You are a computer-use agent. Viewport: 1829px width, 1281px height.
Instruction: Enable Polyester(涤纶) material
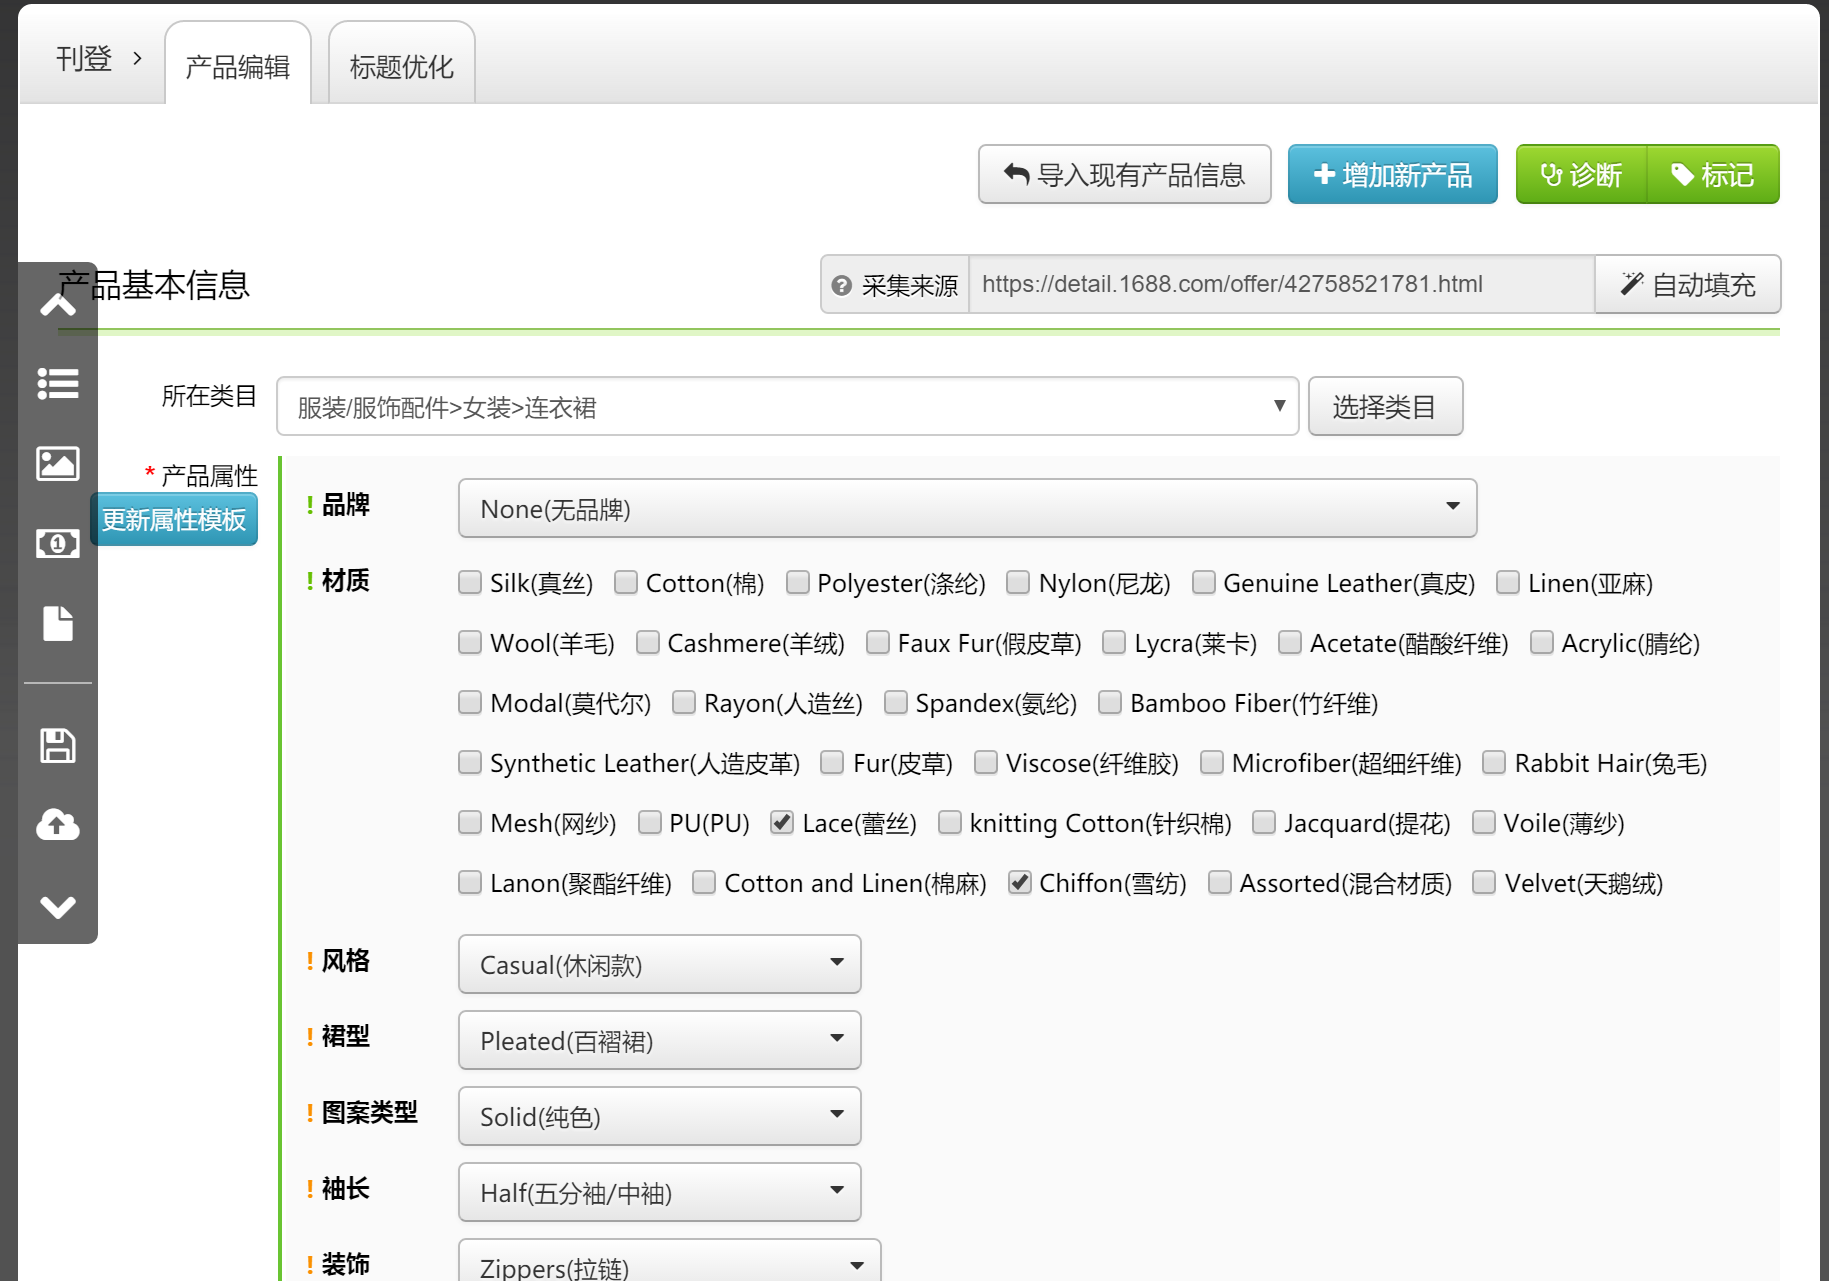(798, 582)
